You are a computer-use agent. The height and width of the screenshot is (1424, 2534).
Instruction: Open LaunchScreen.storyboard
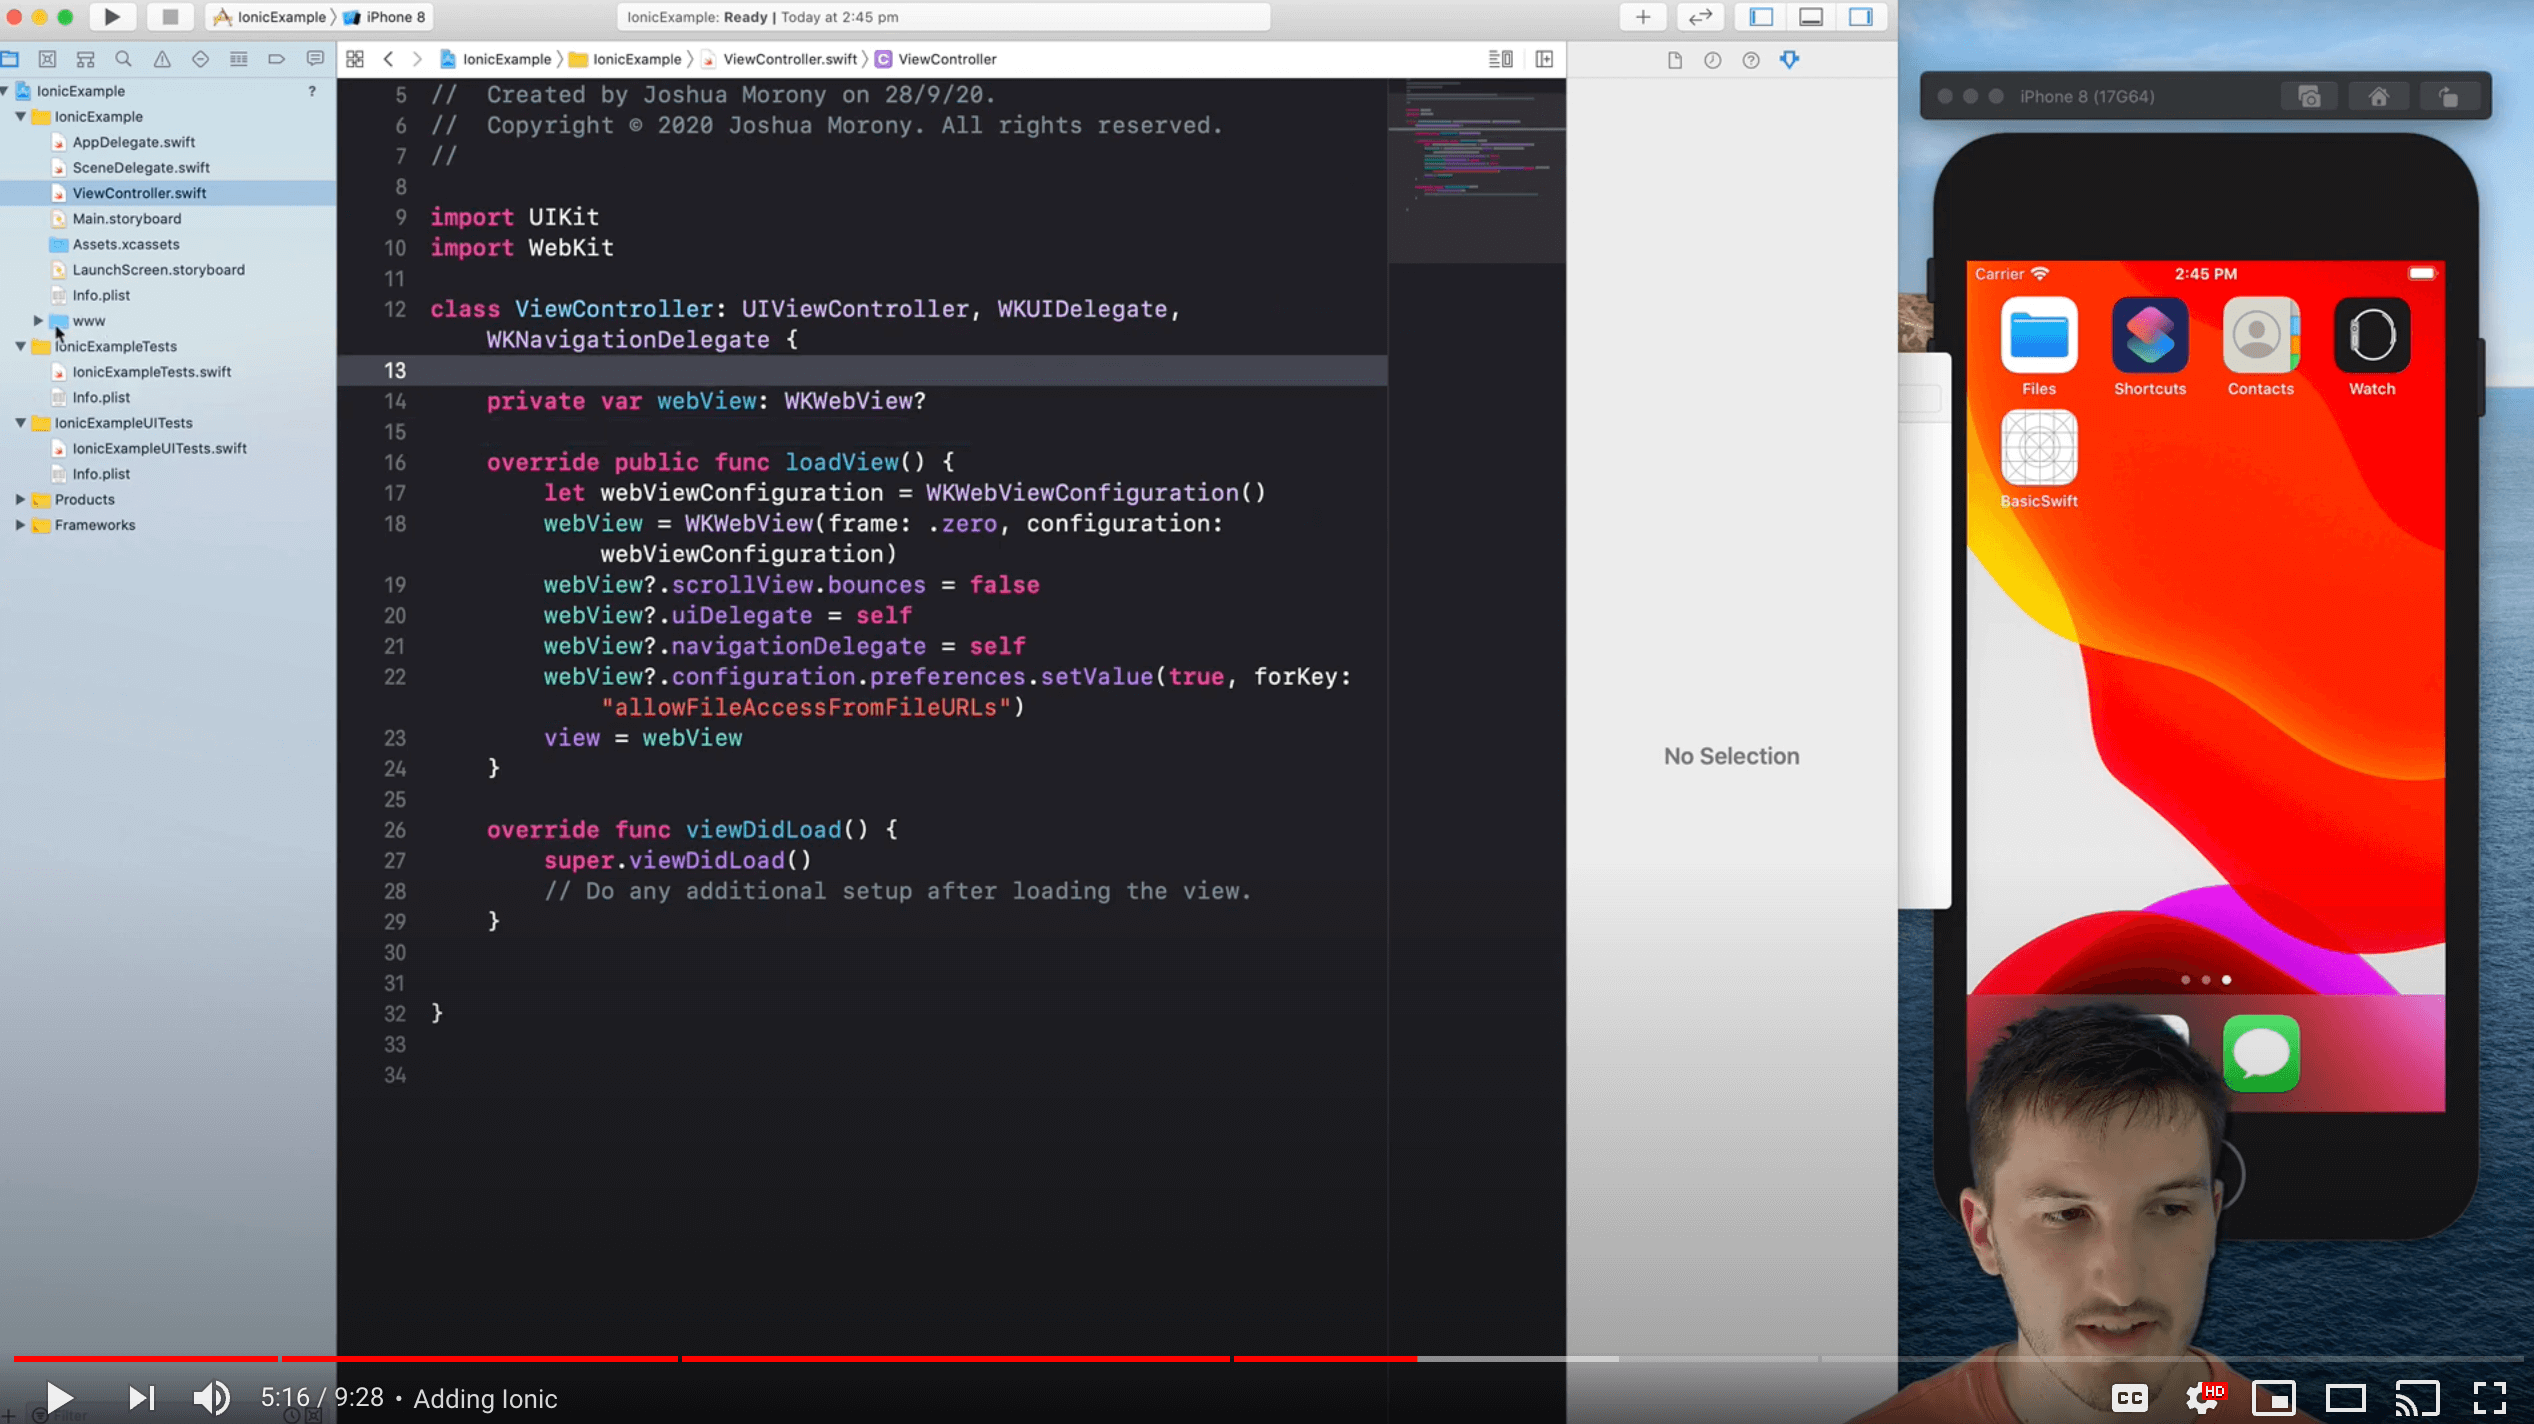(x=158, y=270)
